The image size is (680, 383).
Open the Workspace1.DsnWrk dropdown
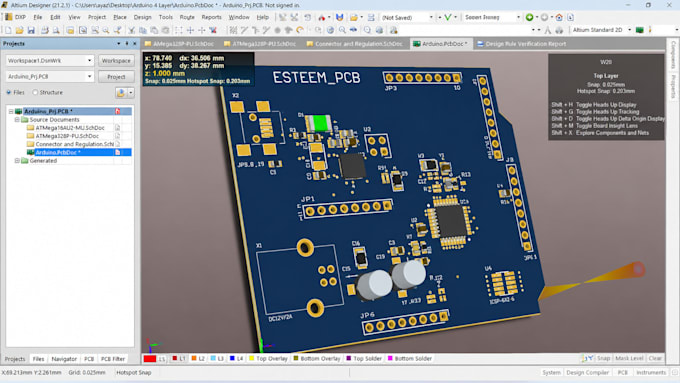(89, 61)
